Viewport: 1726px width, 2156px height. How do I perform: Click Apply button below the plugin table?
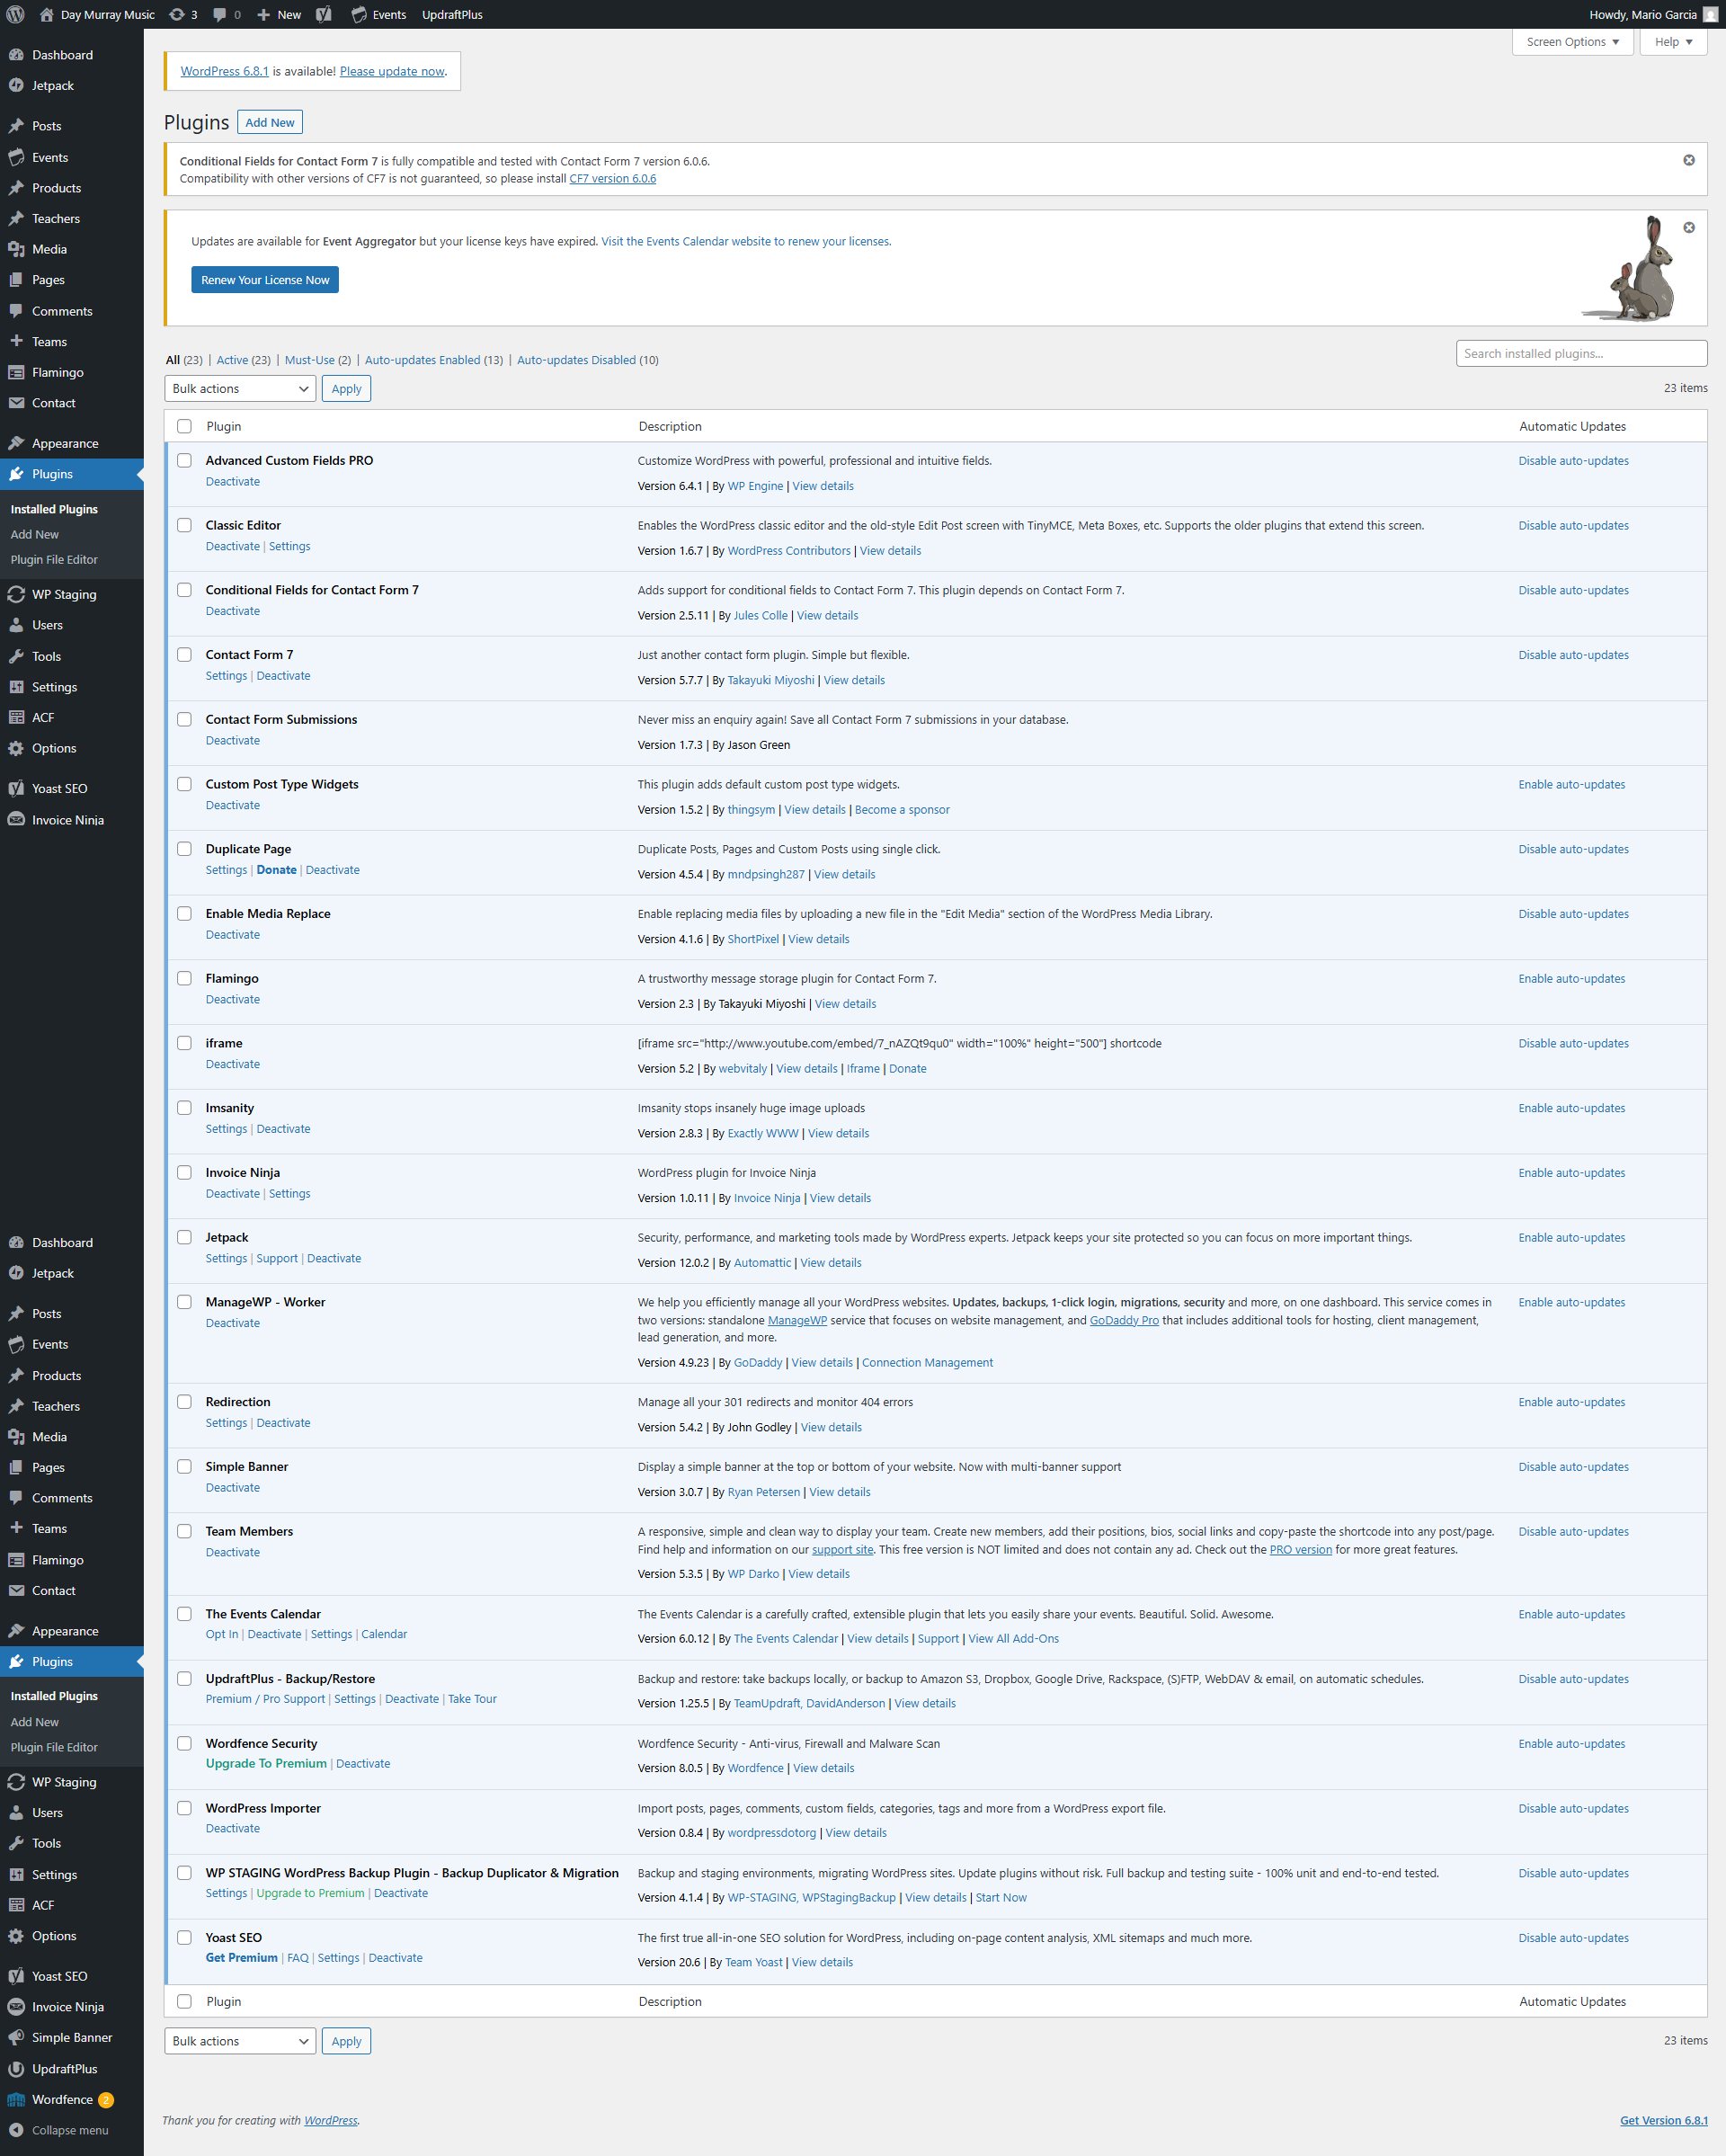tap(346, 2041)
